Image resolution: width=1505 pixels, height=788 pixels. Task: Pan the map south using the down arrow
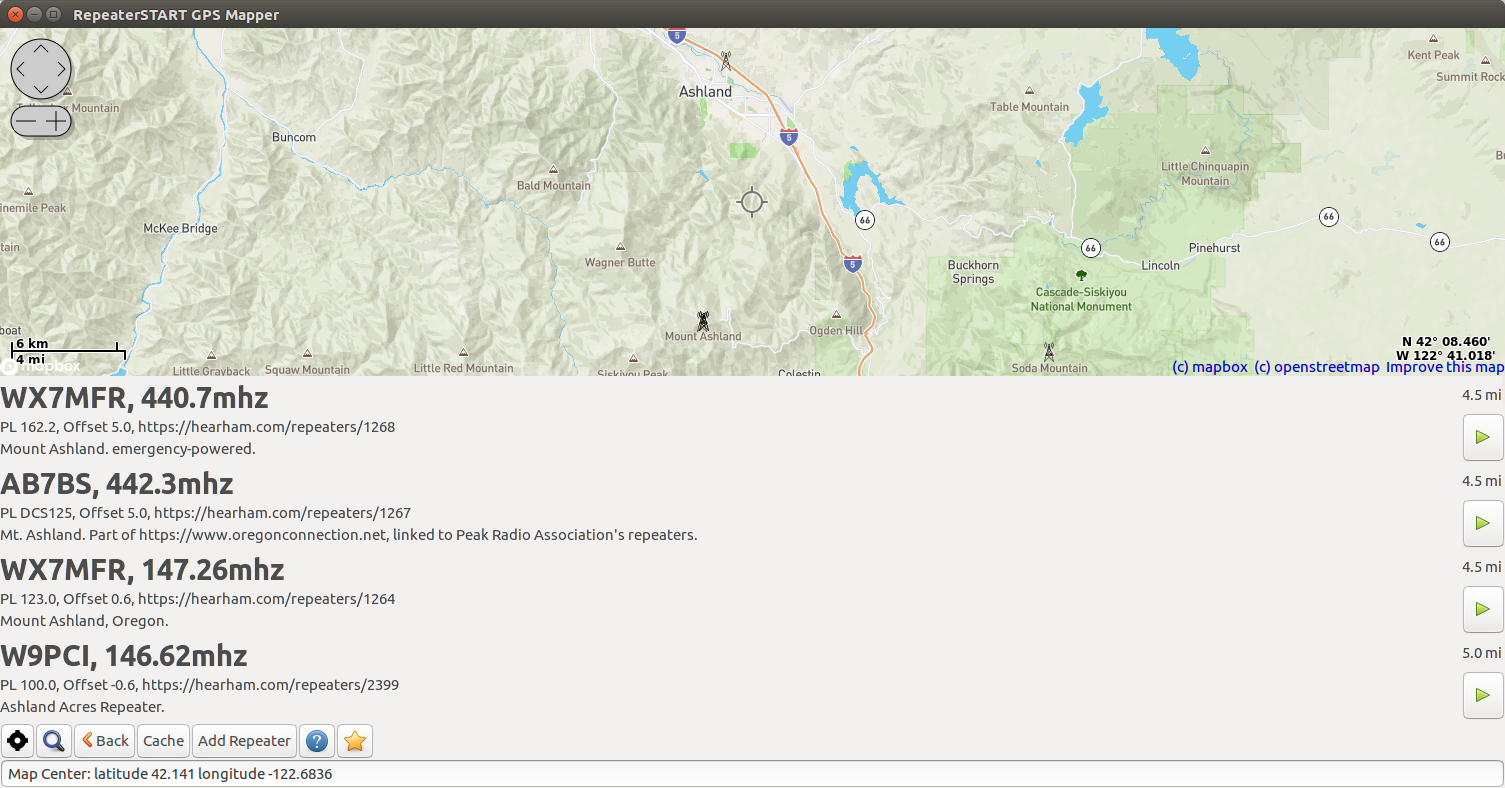coord(41,88)
